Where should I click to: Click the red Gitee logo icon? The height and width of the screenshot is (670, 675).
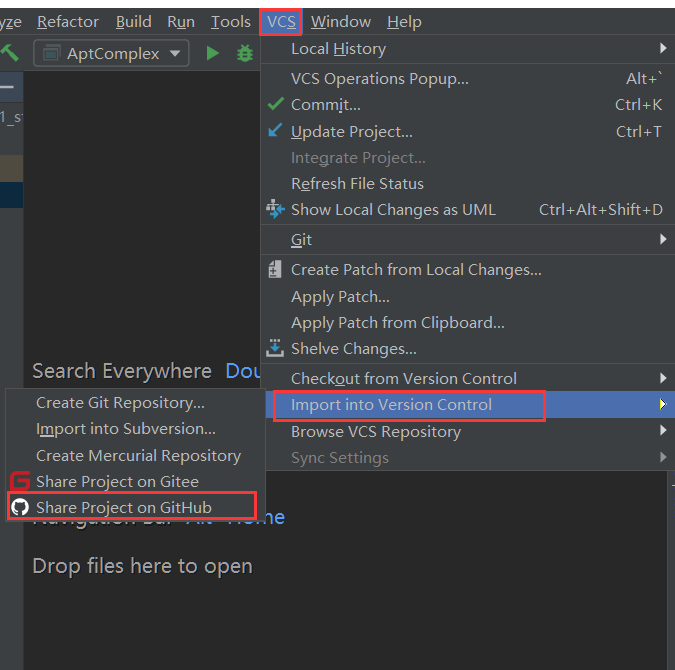click(x=20, y=481)
